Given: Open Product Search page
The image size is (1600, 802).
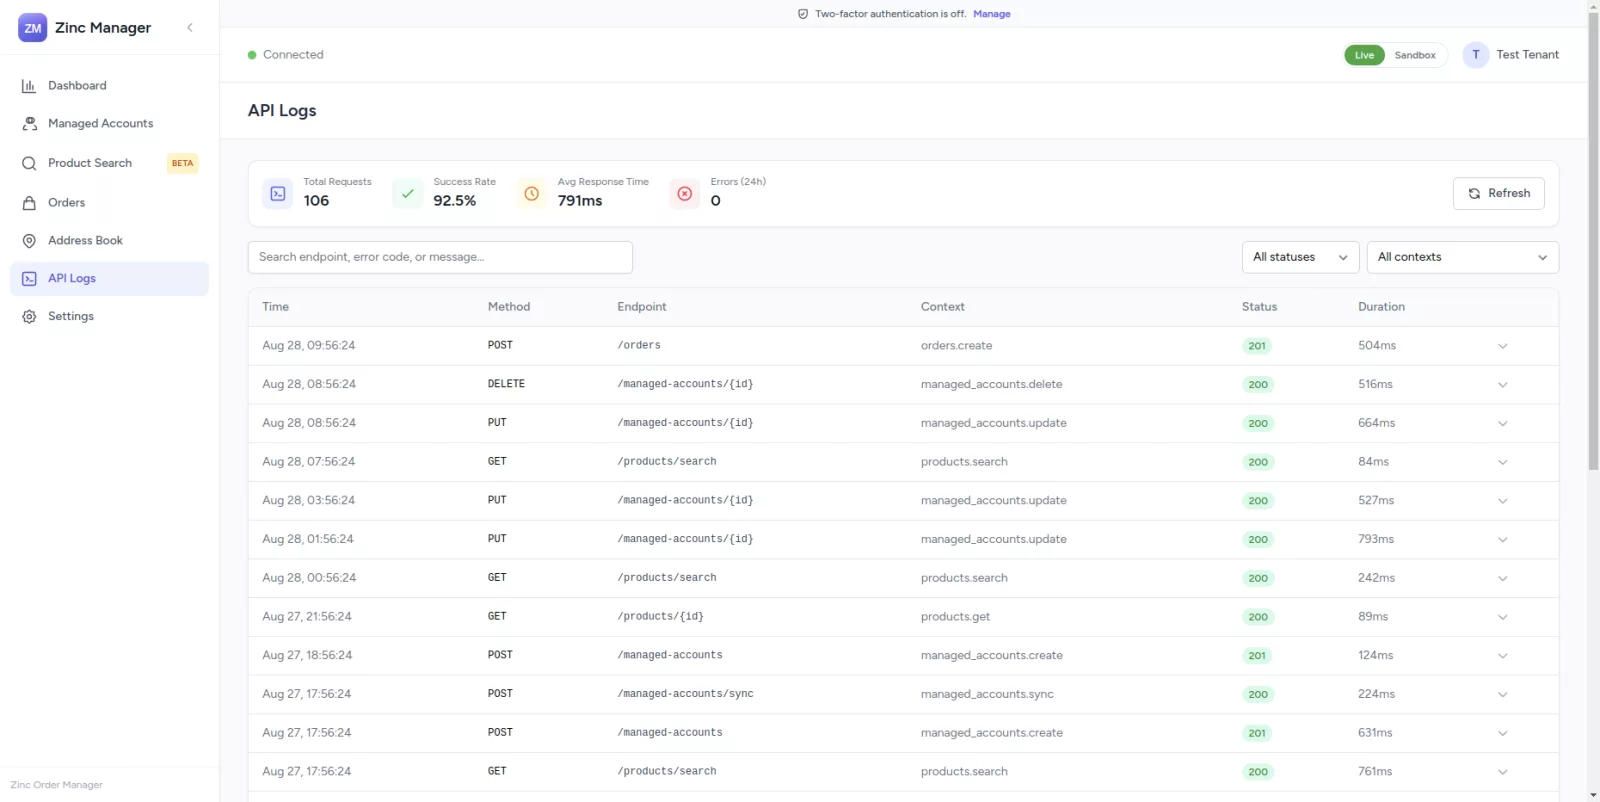Looking at the screenshot, I should point(109,163).
